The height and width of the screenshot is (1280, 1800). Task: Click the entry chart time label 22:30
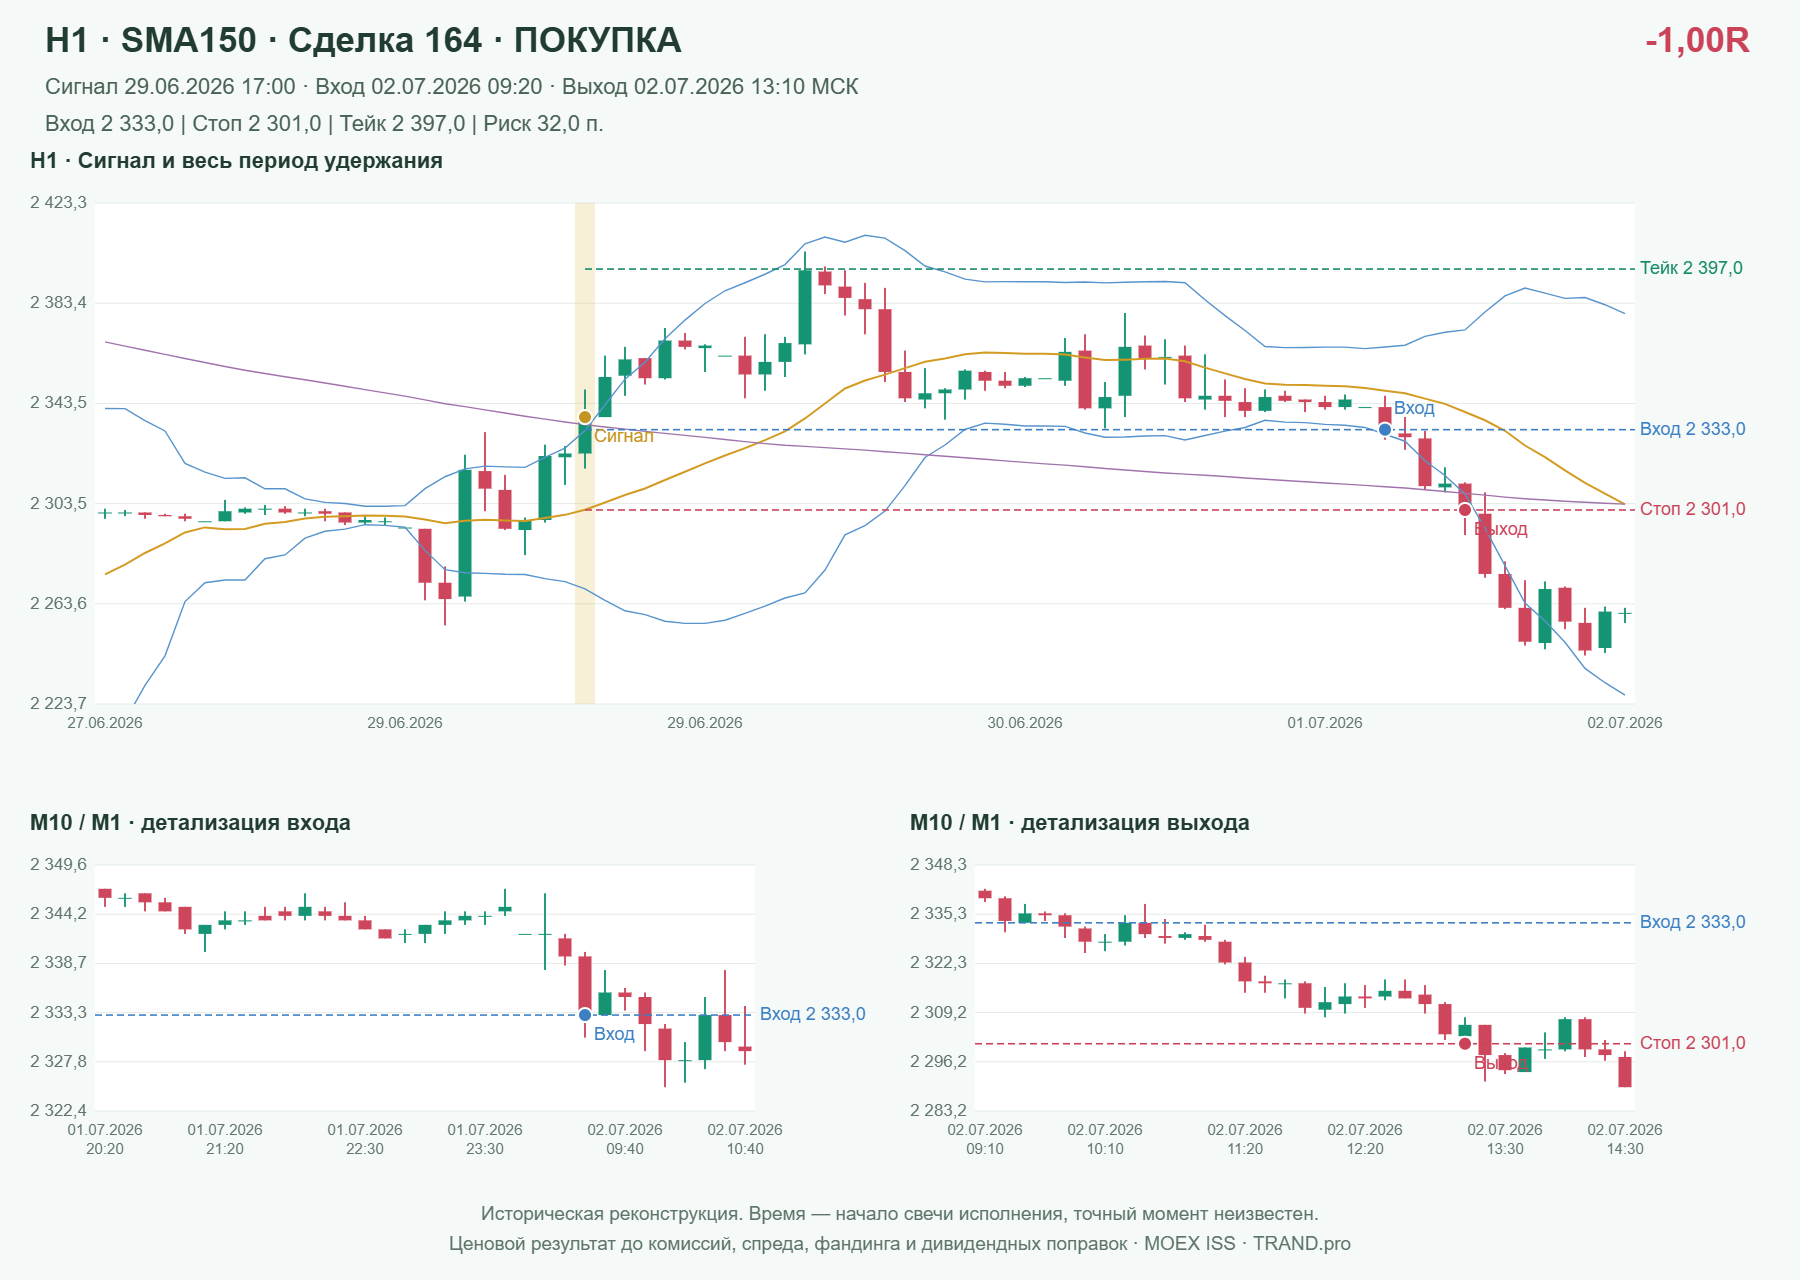coord(365,1149)
